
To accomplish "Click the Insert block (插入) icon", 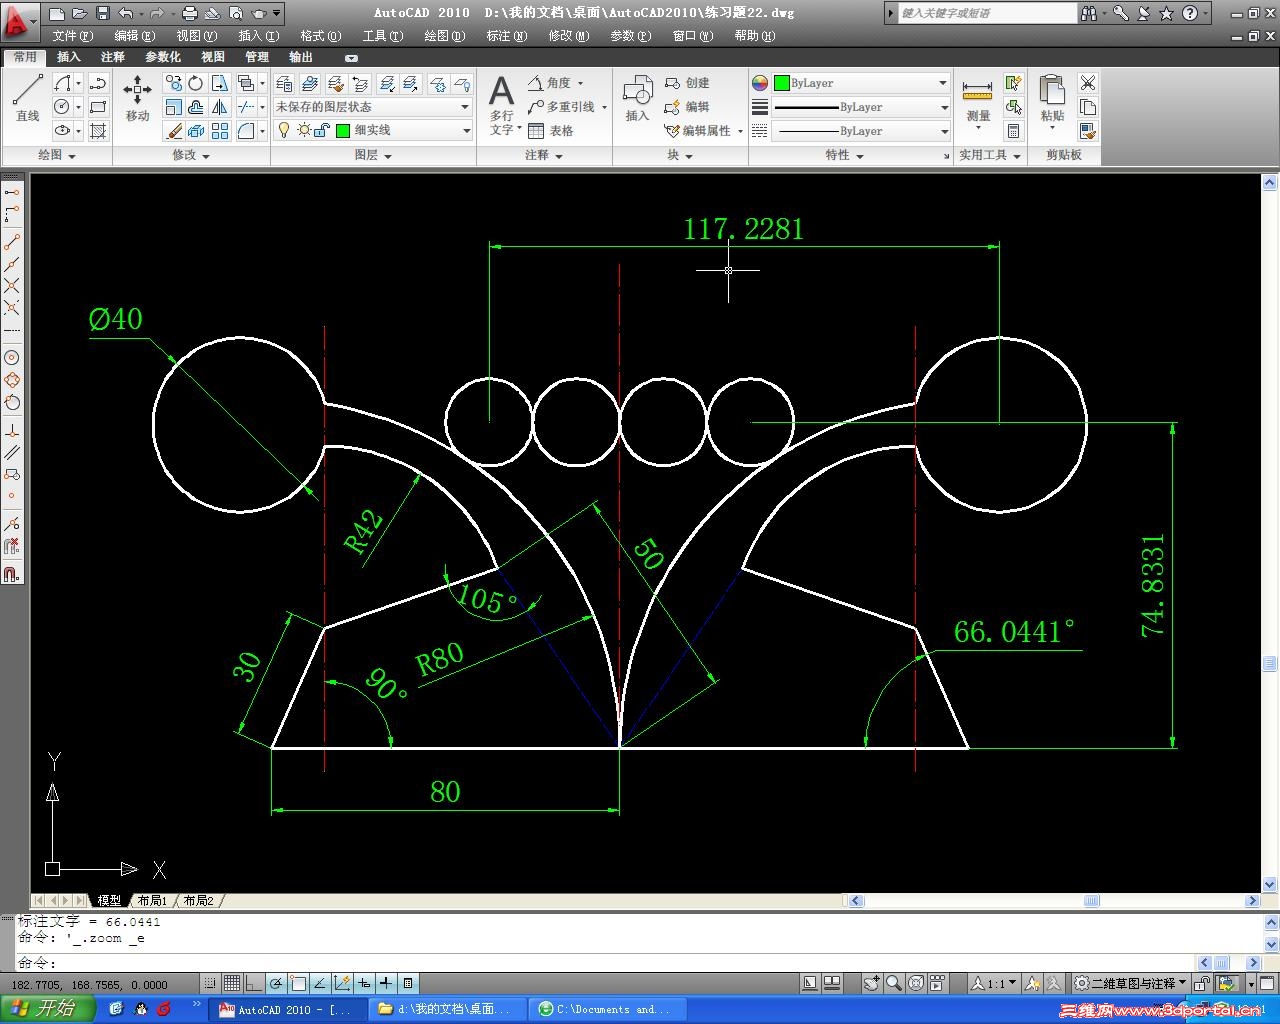I will [637, 98].
